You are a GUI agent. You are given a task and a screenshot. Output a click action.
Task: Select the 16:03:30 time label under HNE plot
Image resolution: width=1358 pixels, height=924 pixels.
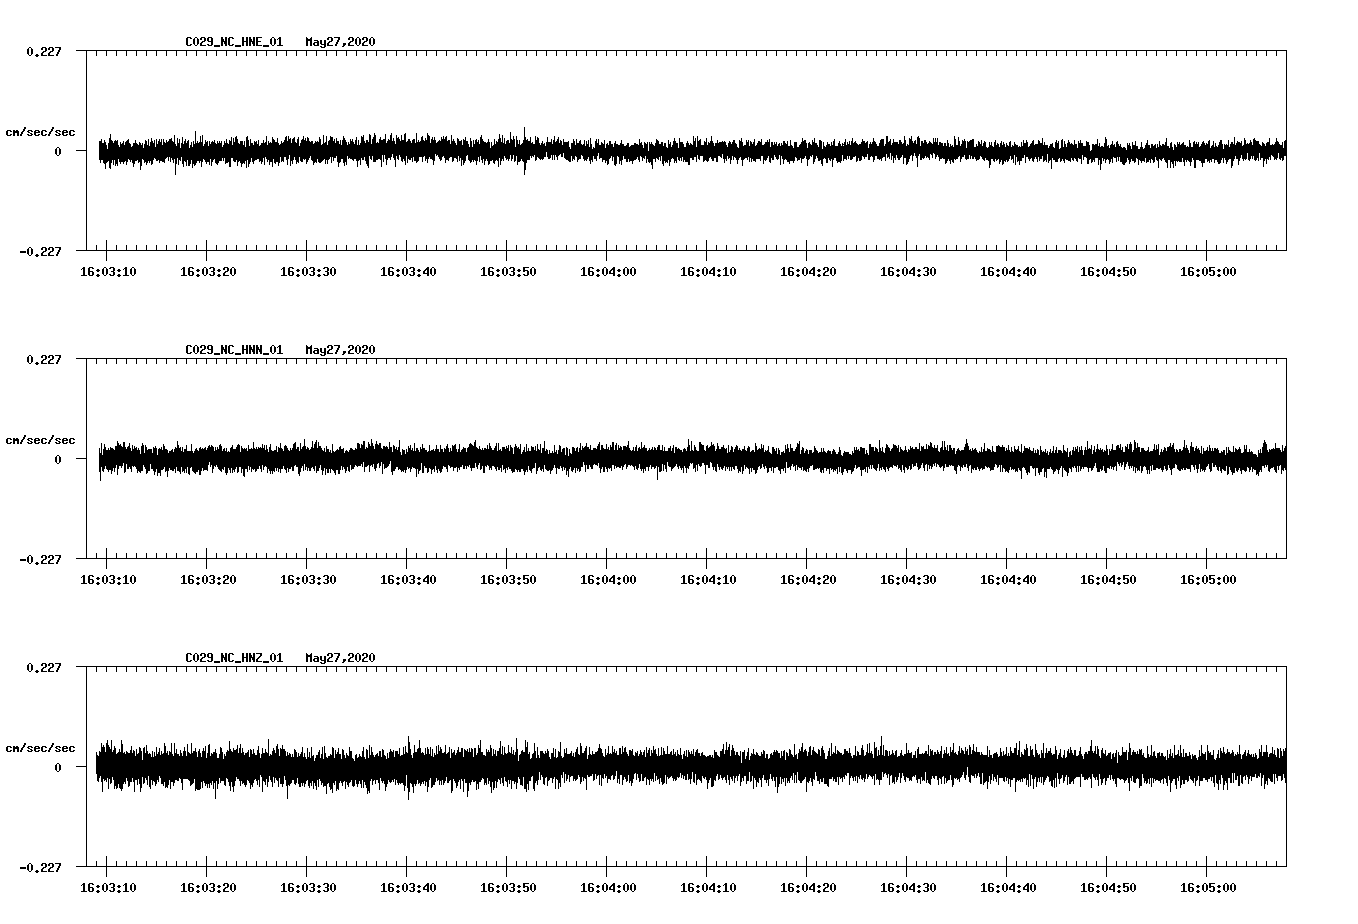coord(308,271)
